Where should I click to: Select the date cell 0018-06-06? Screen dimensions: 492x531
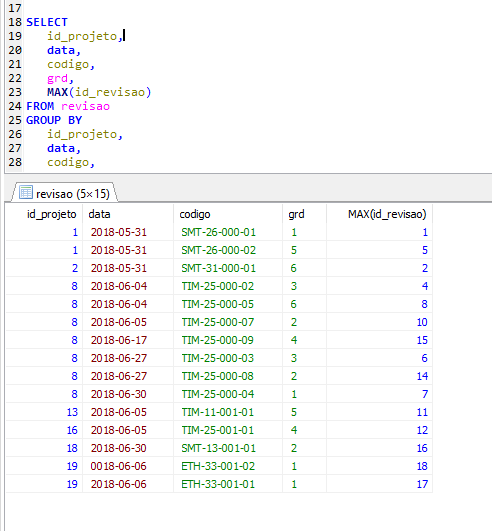coord(128,466)
